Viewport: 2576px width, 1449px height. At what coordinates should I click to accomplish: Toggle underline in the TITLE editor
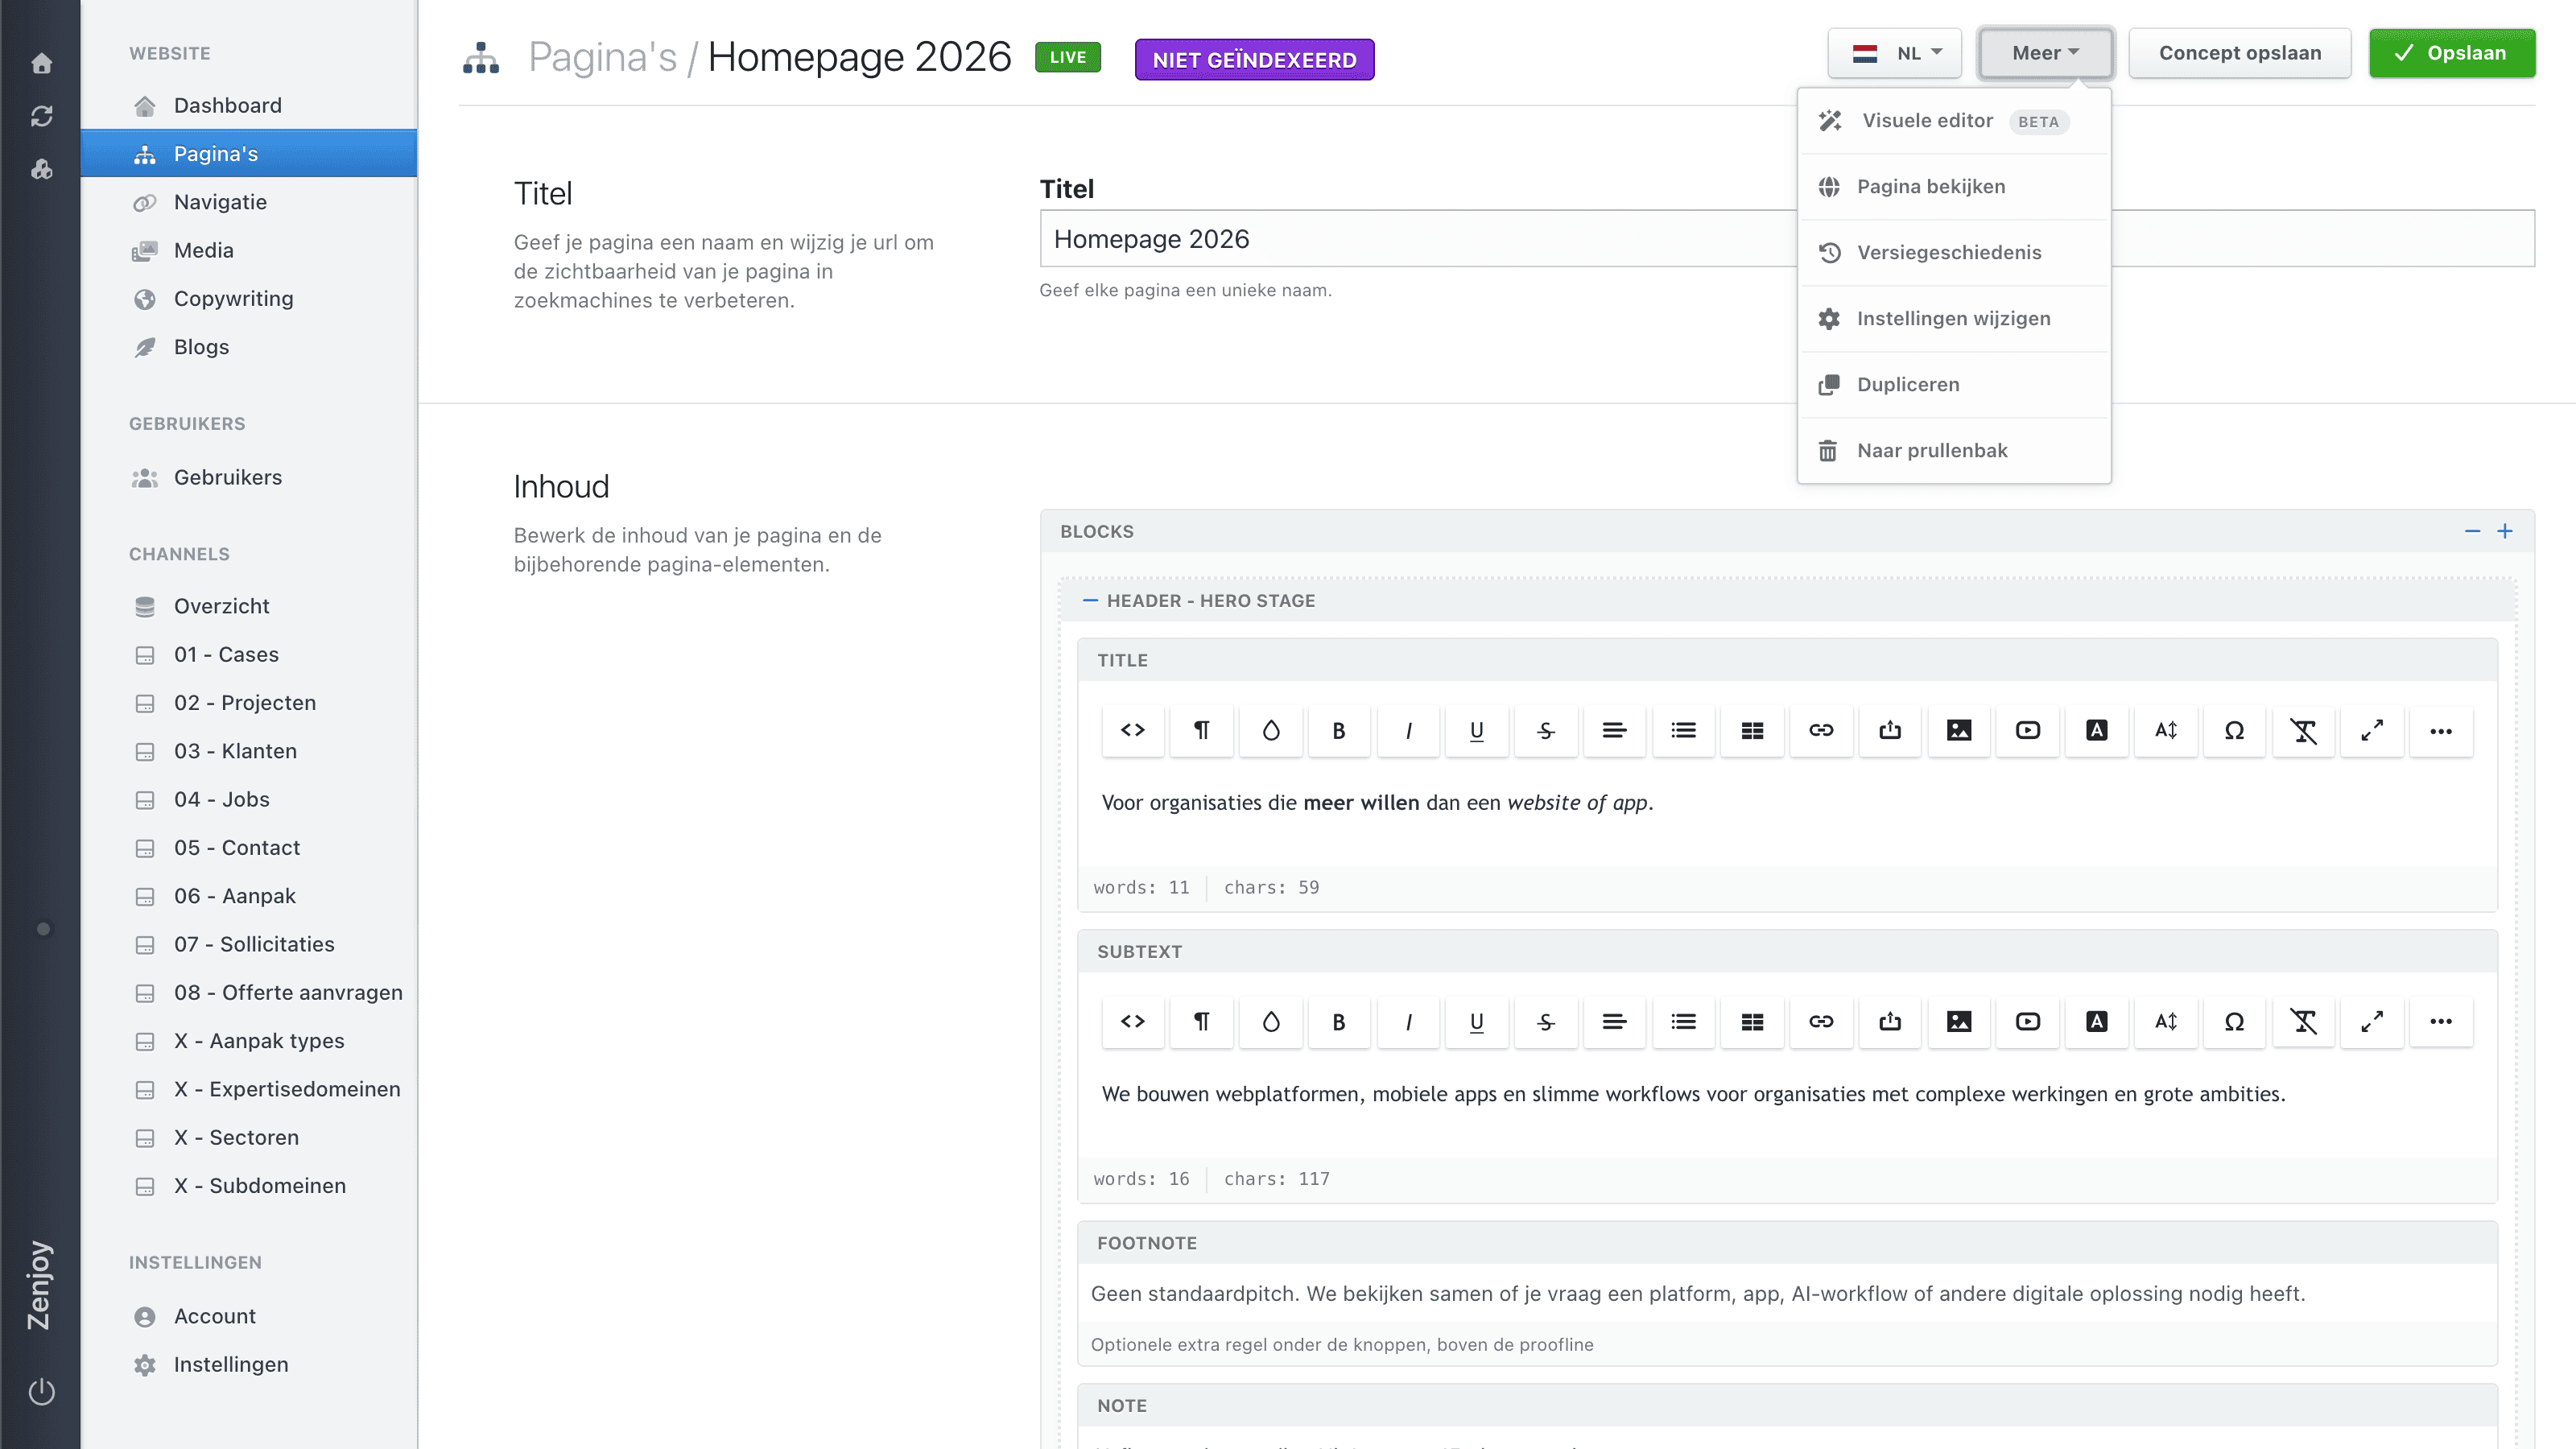pos(1477,730)
